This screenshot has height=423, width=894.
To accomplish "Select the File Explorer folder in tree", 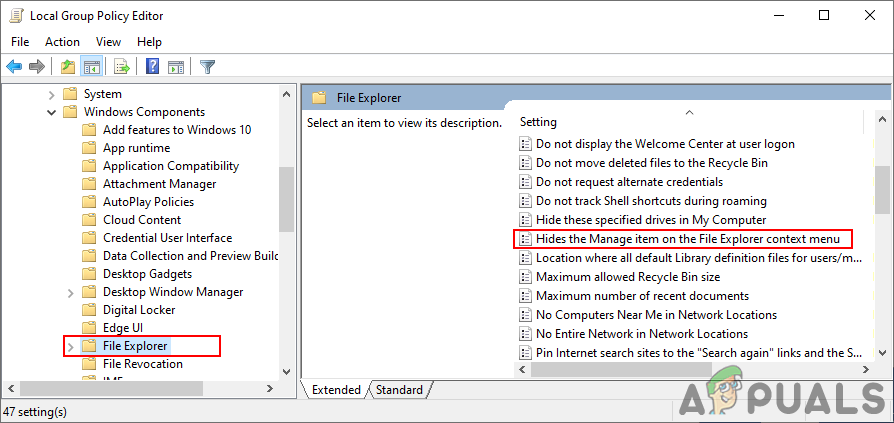I will point(135,345).
